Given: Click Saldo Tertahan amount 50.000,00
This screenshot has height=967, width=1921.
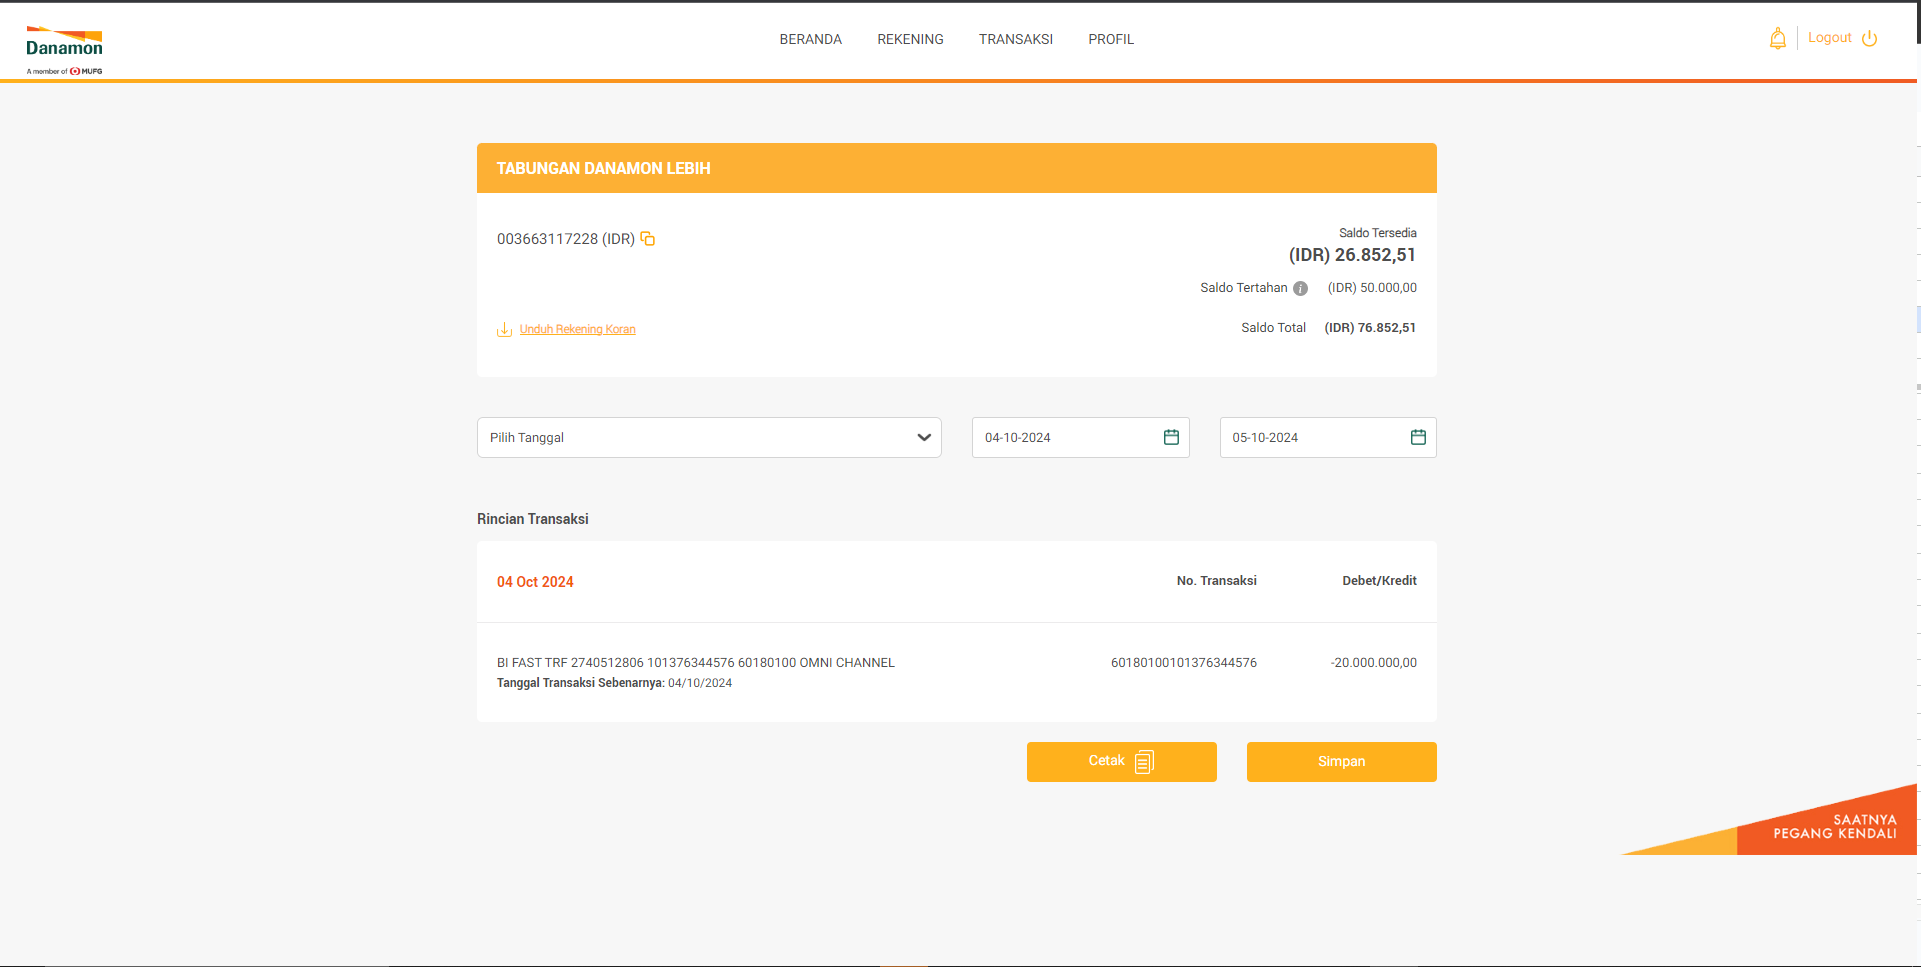Looking at the screenshot, I should coord(1372,288).
